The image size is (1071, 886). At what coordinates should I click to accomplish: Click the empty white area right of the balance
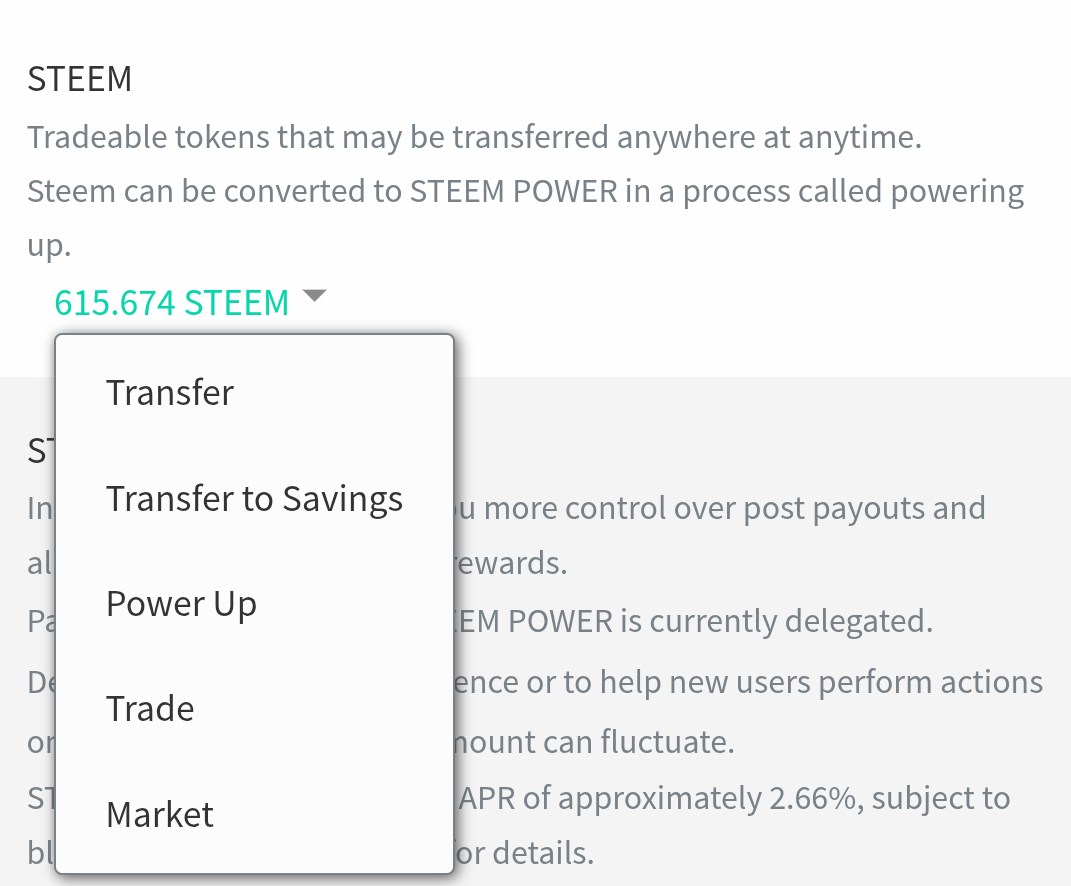pyautogui.click(x=700, y=300)
